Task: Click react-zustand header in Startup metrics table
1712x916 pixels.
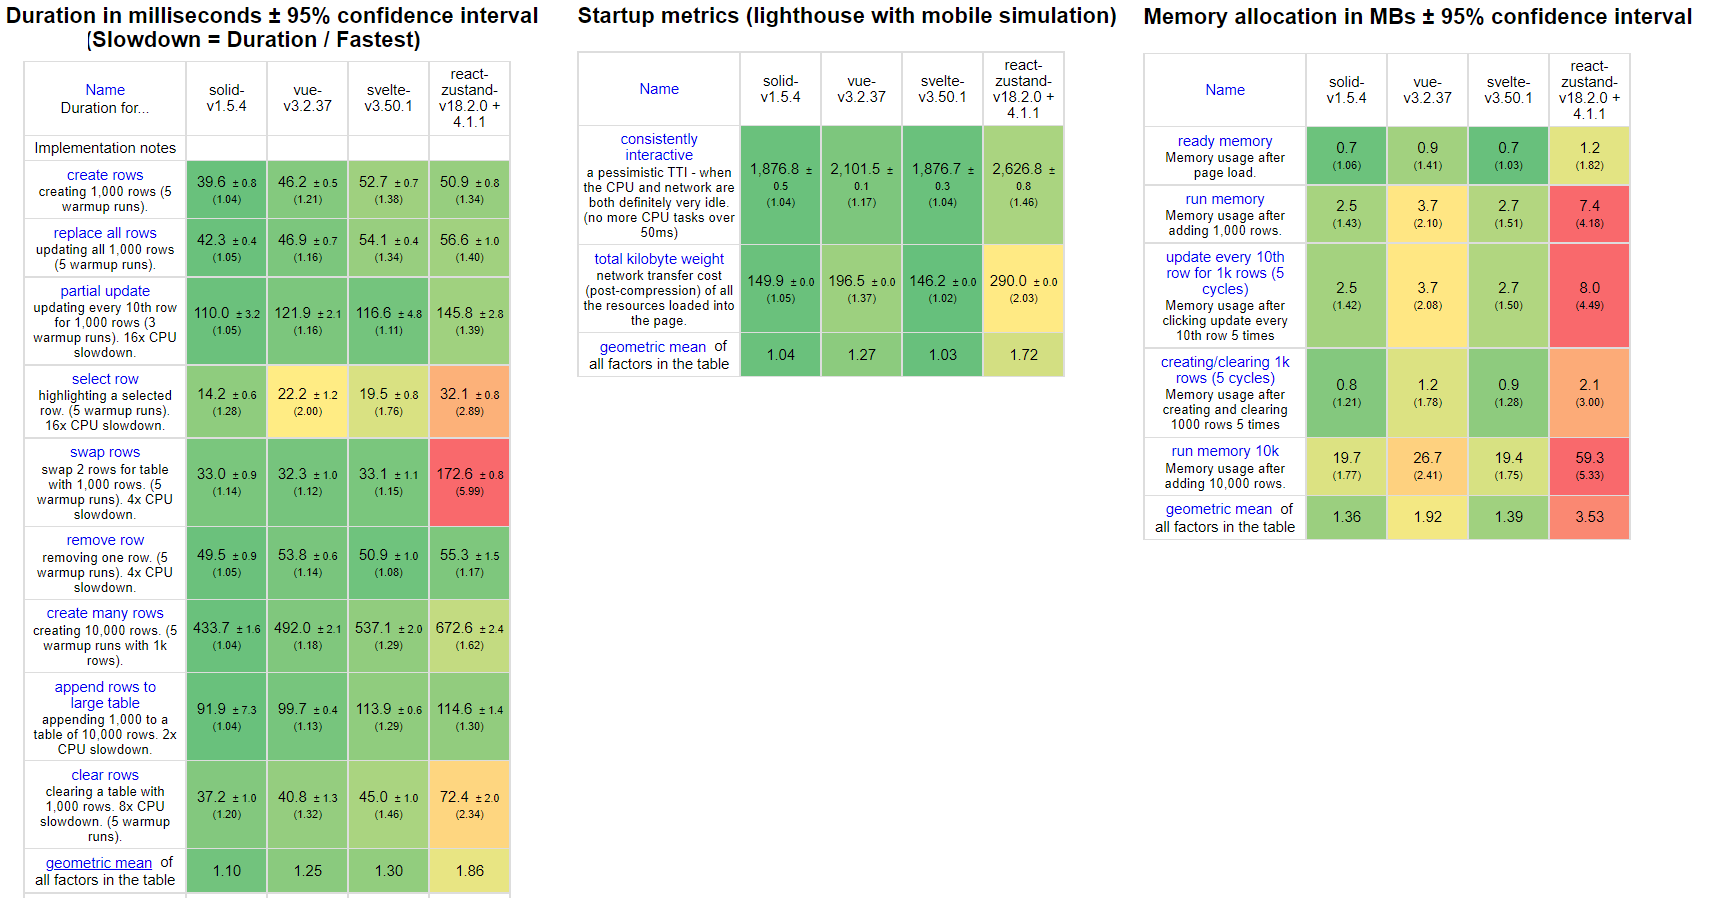Action: click(x=1024, y=89)
